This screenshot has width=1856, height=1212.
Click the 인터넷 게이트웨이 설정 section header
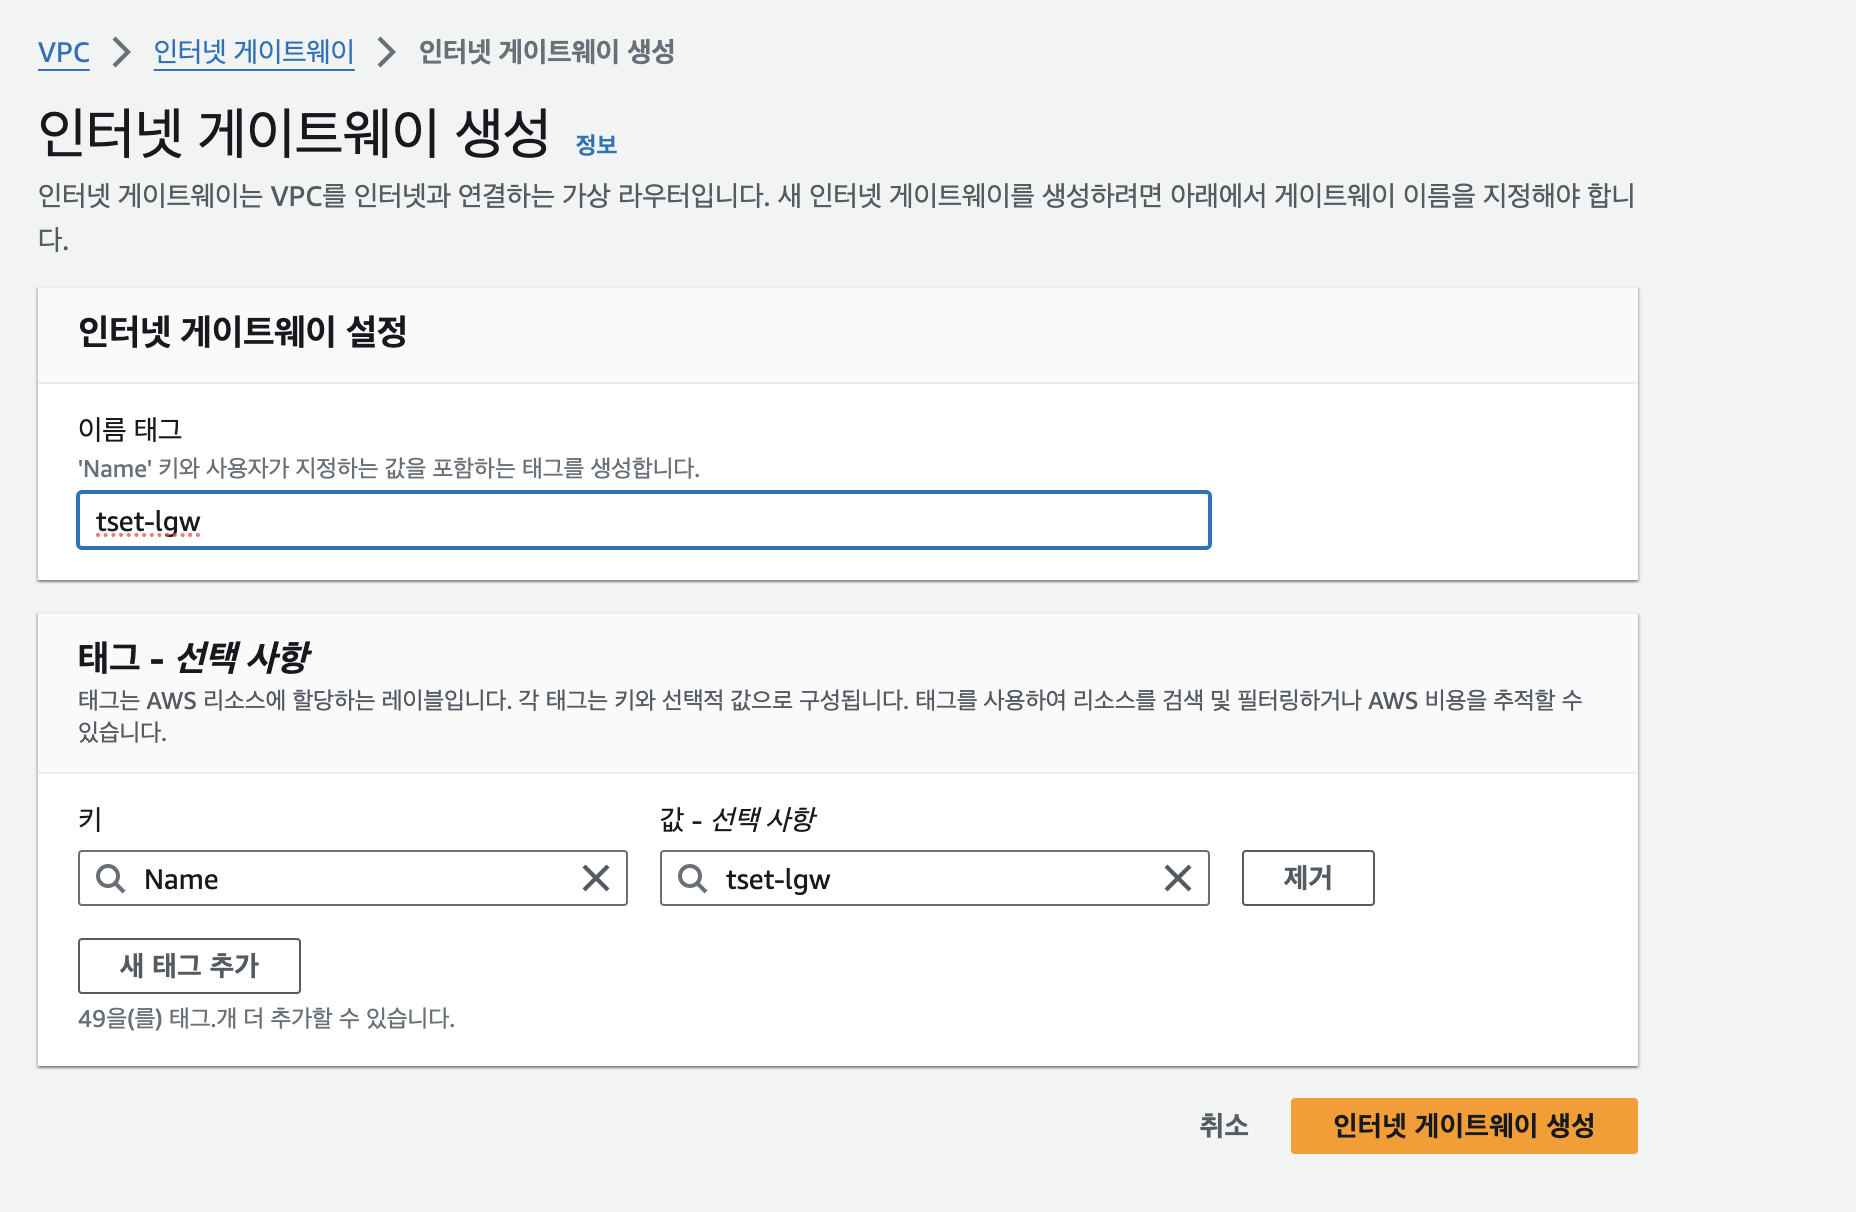[243, 332]
